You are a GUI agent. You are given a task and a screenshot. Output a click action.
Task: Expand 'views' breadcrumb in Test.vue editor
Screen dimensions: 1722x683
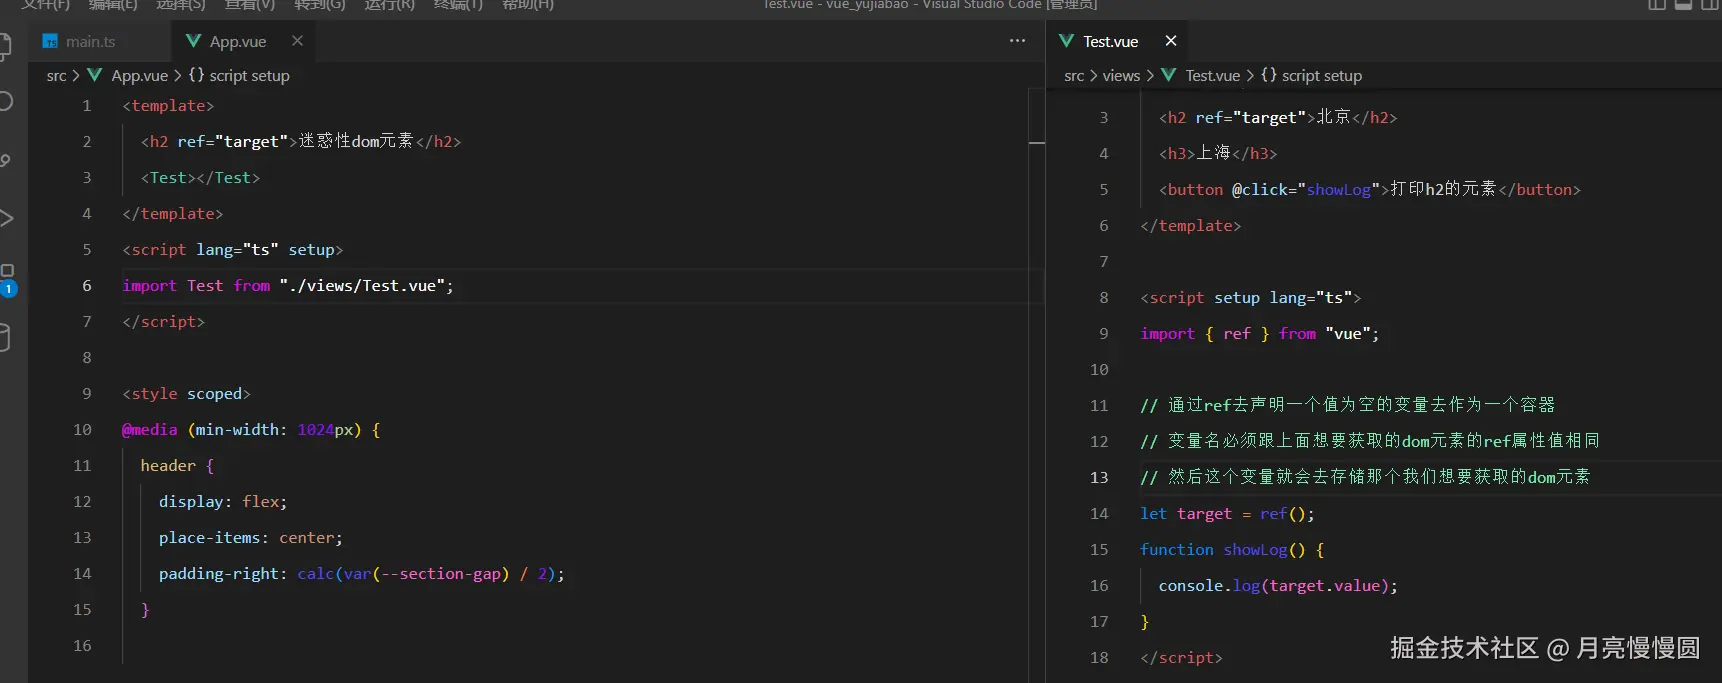pyautogui.click(x=1121, y=76)
